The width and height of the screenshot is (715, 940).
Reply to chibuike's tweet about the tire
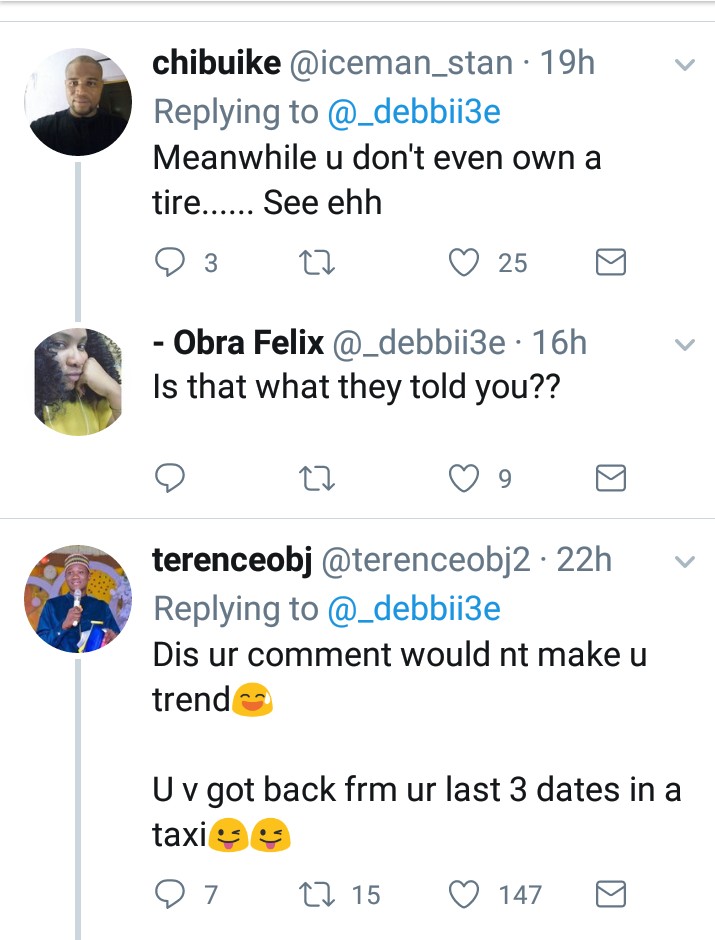tap(170, 263)
